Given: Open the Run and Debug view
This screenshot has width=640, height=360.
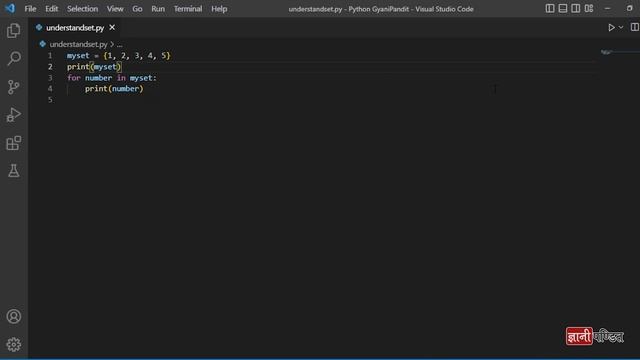Looking at the screenshot, I should coord(13,115).
